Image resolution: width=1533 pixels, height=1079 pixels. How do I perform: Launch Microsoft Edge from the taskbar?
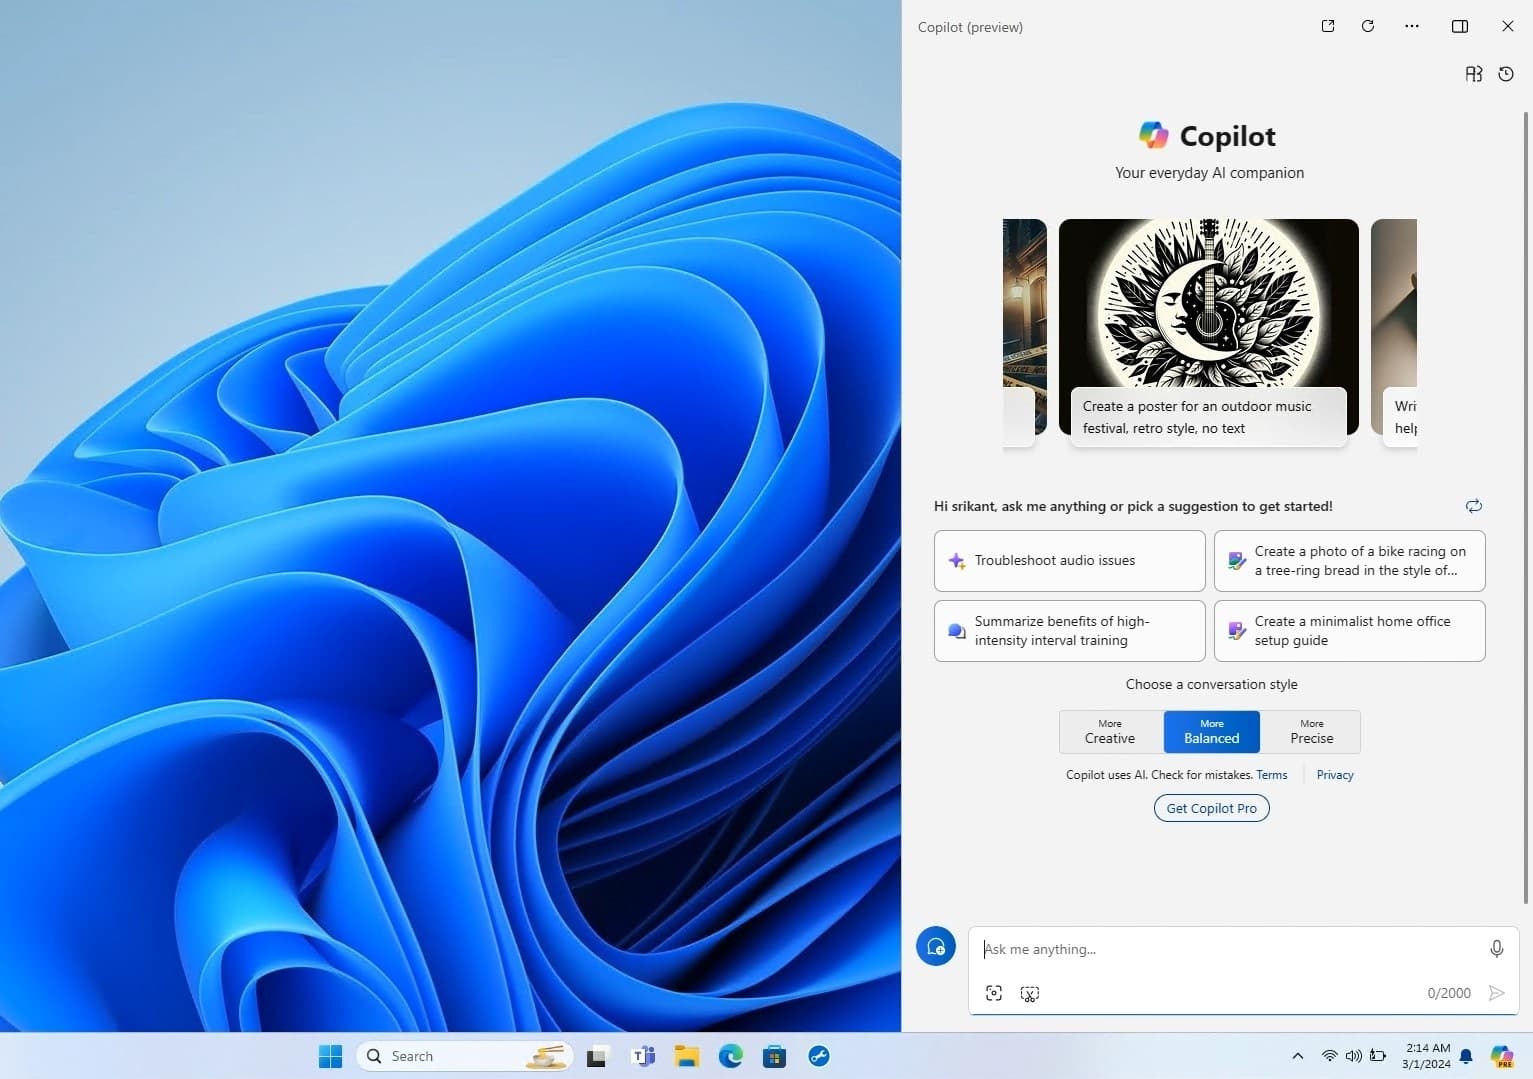tap(731, 1056)
